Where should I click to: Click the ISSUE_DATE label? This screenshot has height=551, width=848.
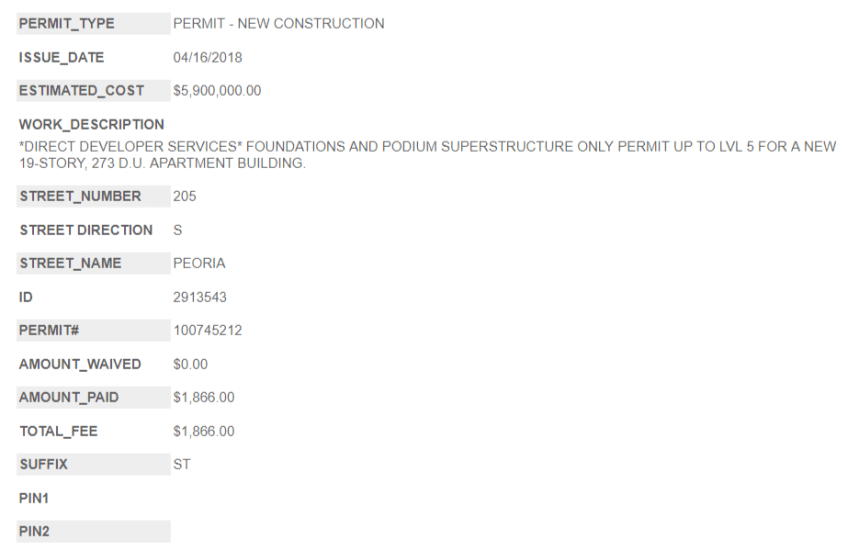62,58
